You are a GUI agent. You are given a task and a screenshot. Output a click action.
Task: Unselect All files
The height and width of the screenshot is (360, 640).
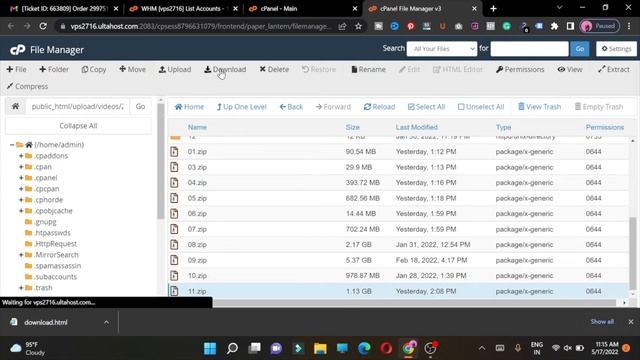pos(481,107)
